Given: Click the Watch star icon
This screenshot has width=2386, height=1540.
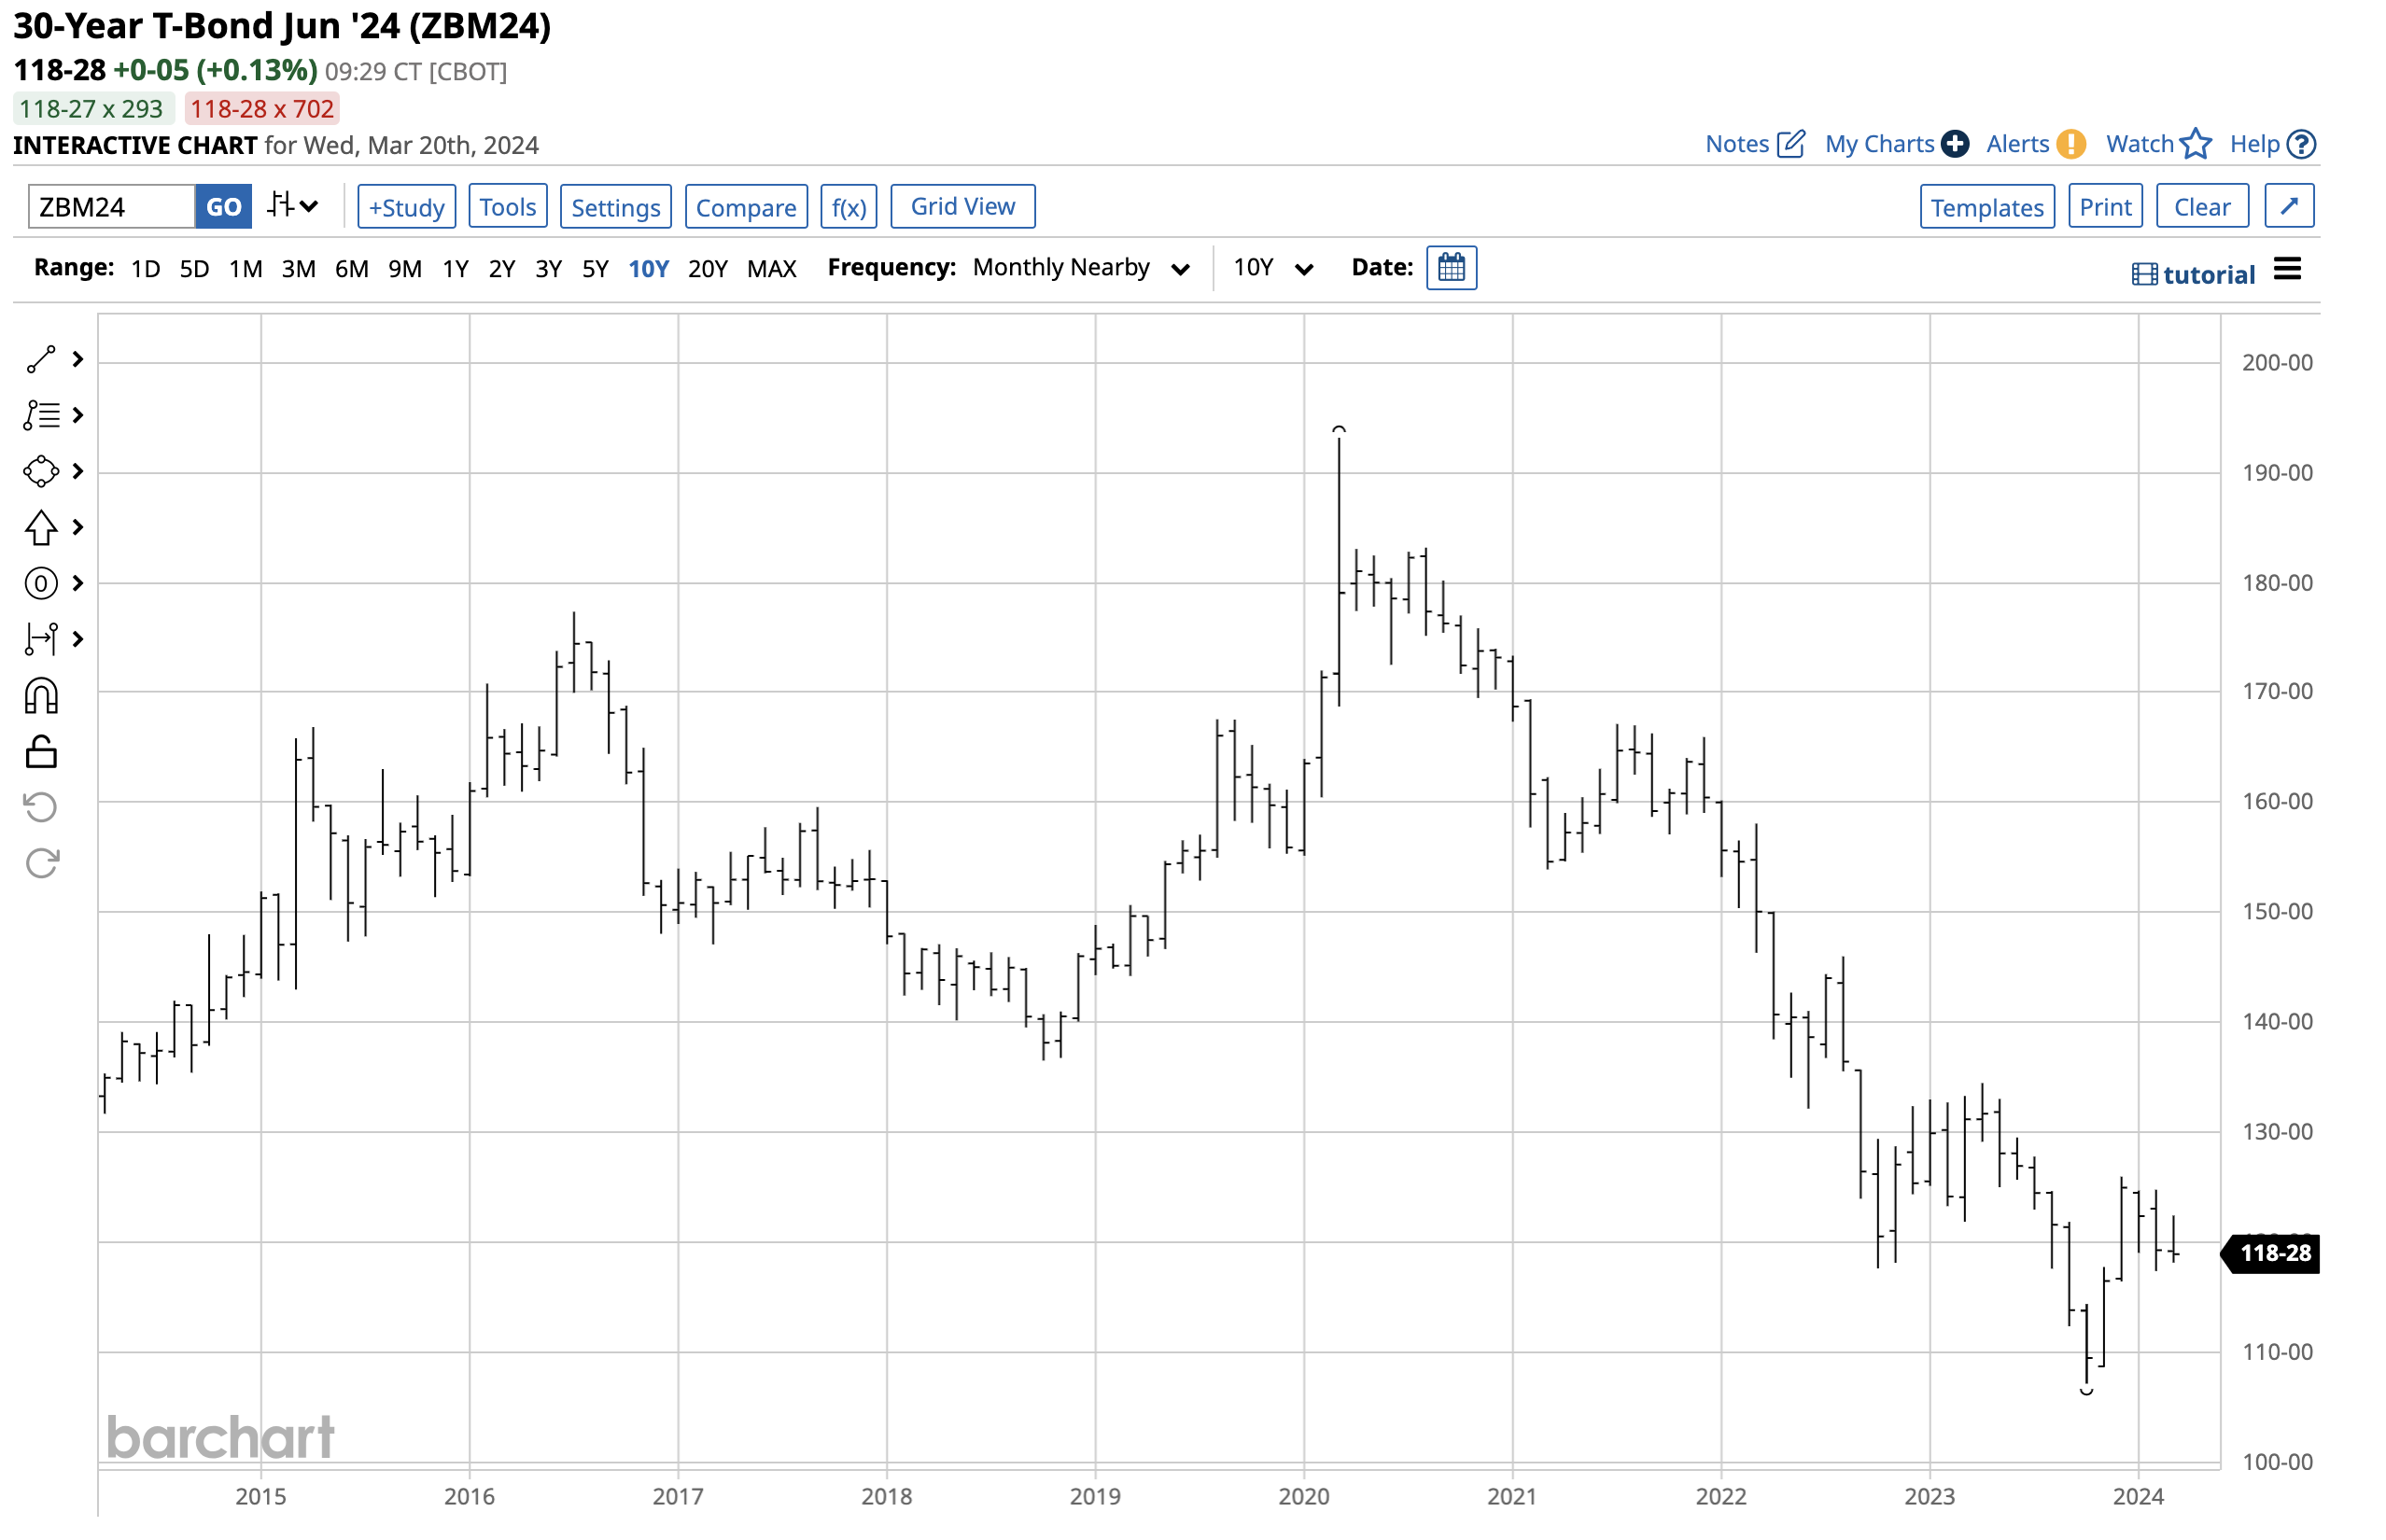Looking at the screenshot, I should click(2196, 144).
